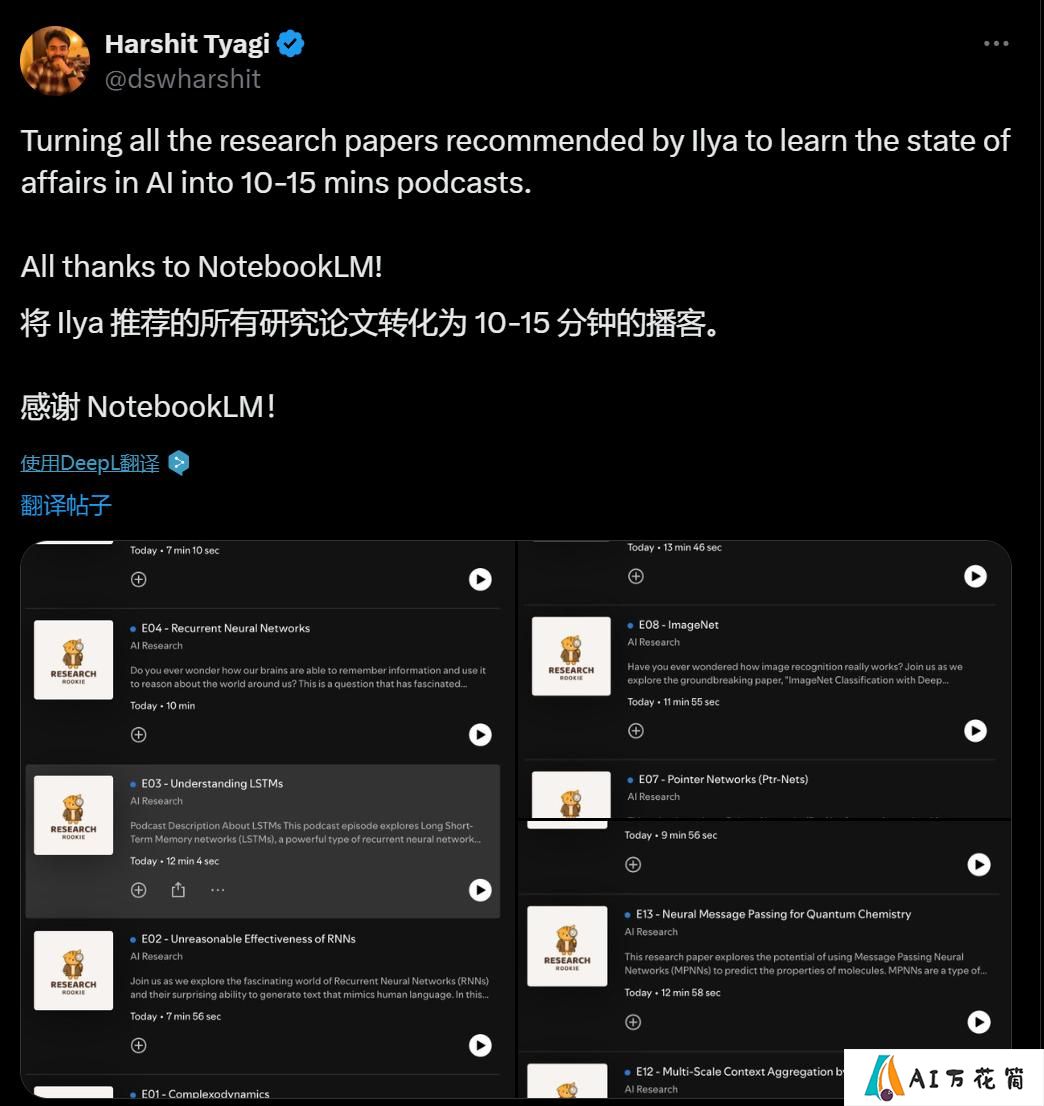
Task: Play the E08 ImageNet episode
Action: click(976, 731)
